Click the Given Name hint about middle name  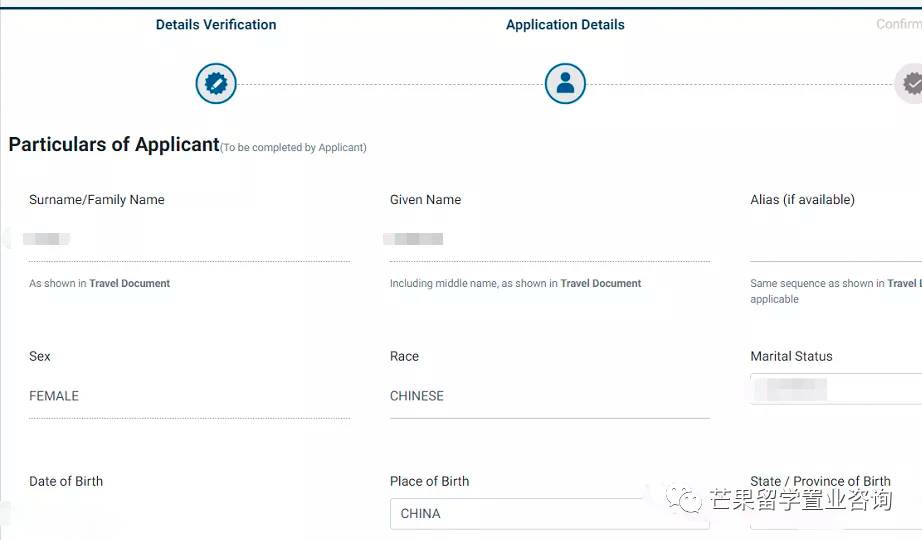point(515,284)
